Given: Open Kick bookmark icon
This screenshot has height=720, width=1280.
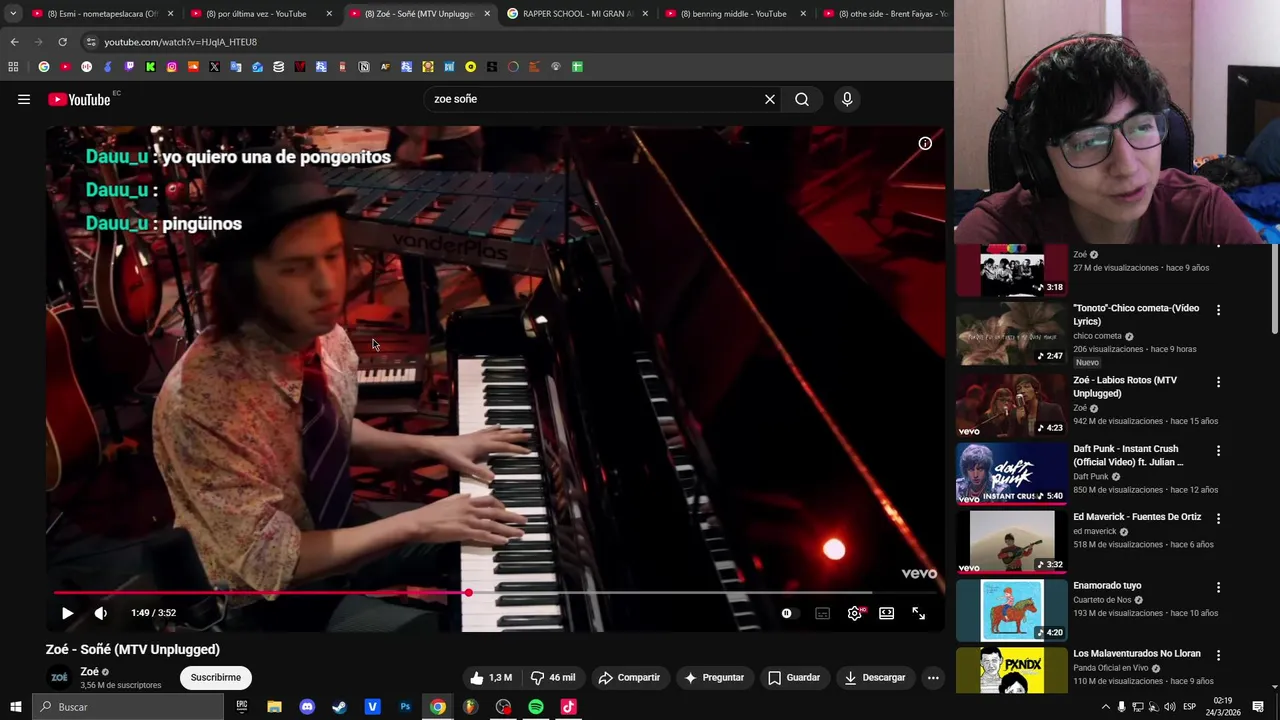Looking at the screenshot, I should click(150, 67).
